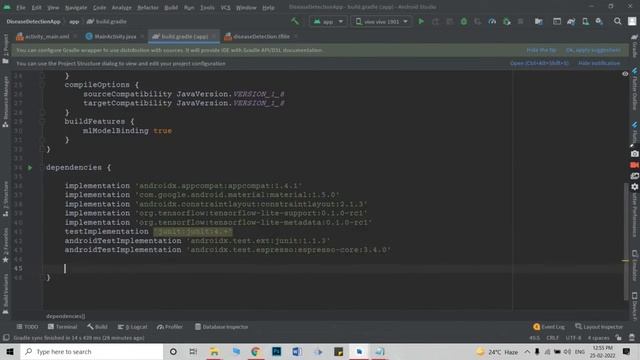Screen dimensions: 640x360
Task: Click the app breadcrumb segment
Action: (74, 21)
